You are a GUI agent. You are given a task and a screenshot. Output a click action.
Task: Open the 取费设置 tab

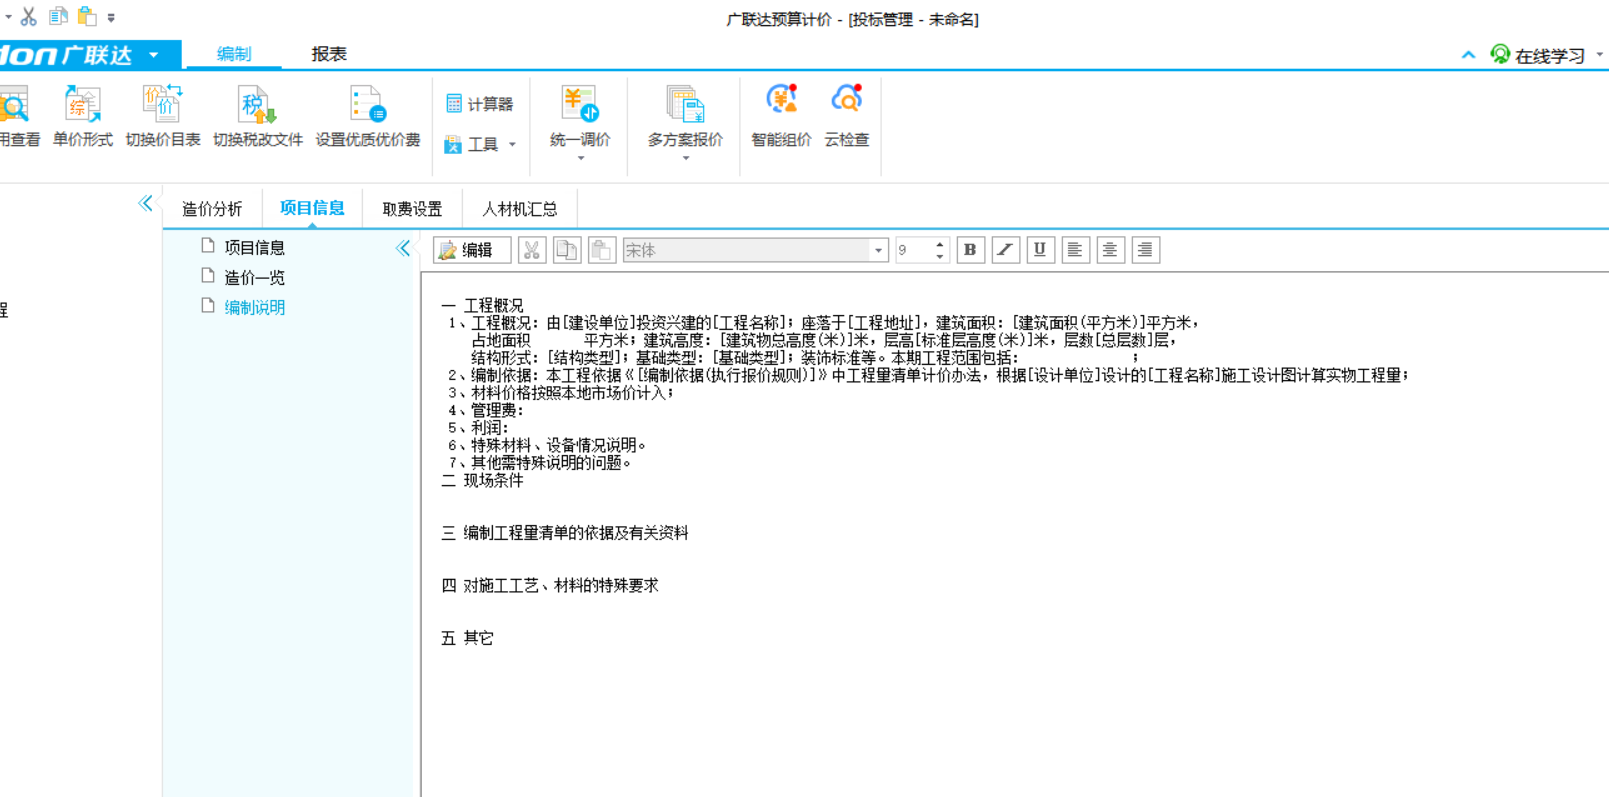coord(412,209)
